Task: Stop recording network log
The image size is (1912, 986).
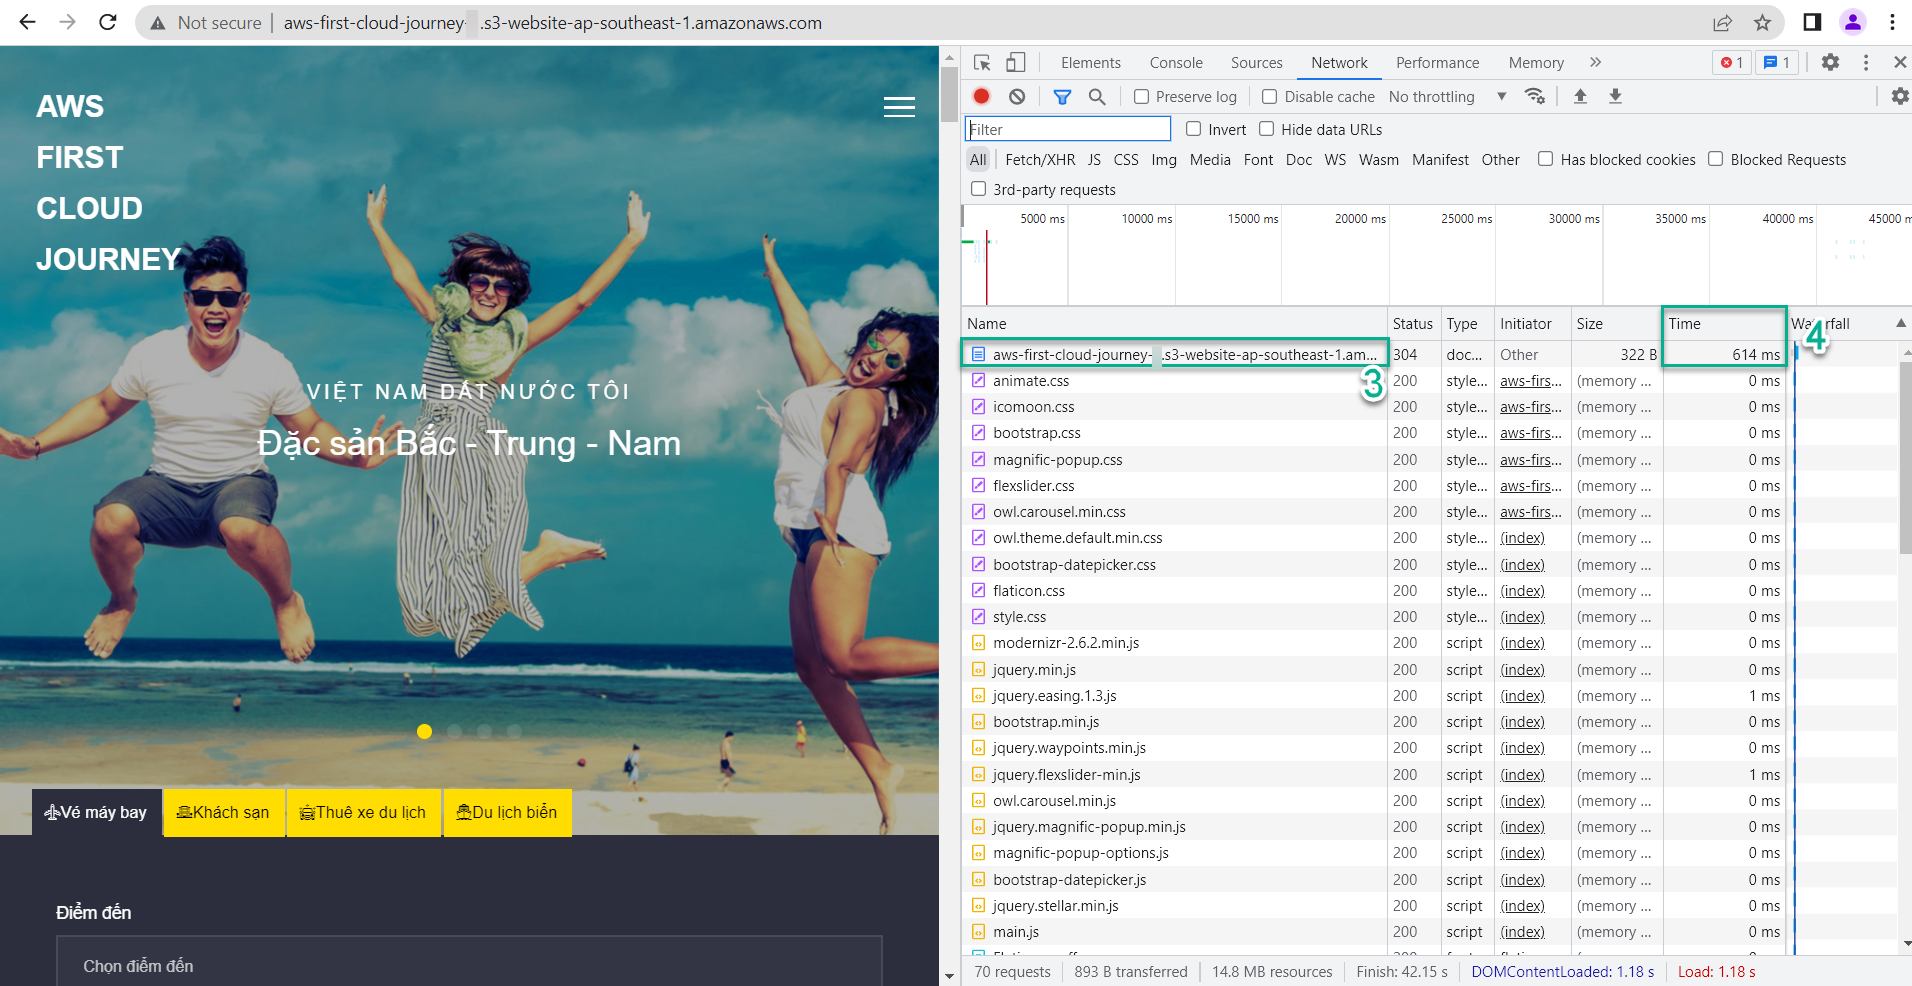Action: 982,96
